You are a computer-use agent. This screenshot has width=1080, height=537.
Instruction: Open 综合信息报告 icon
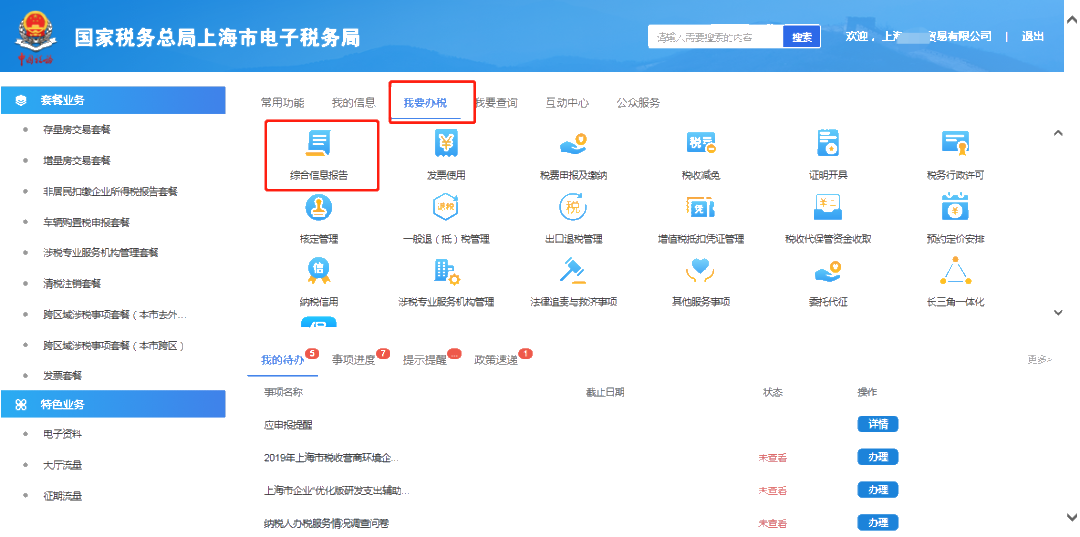pyautogui.click(x=319, y=143)
